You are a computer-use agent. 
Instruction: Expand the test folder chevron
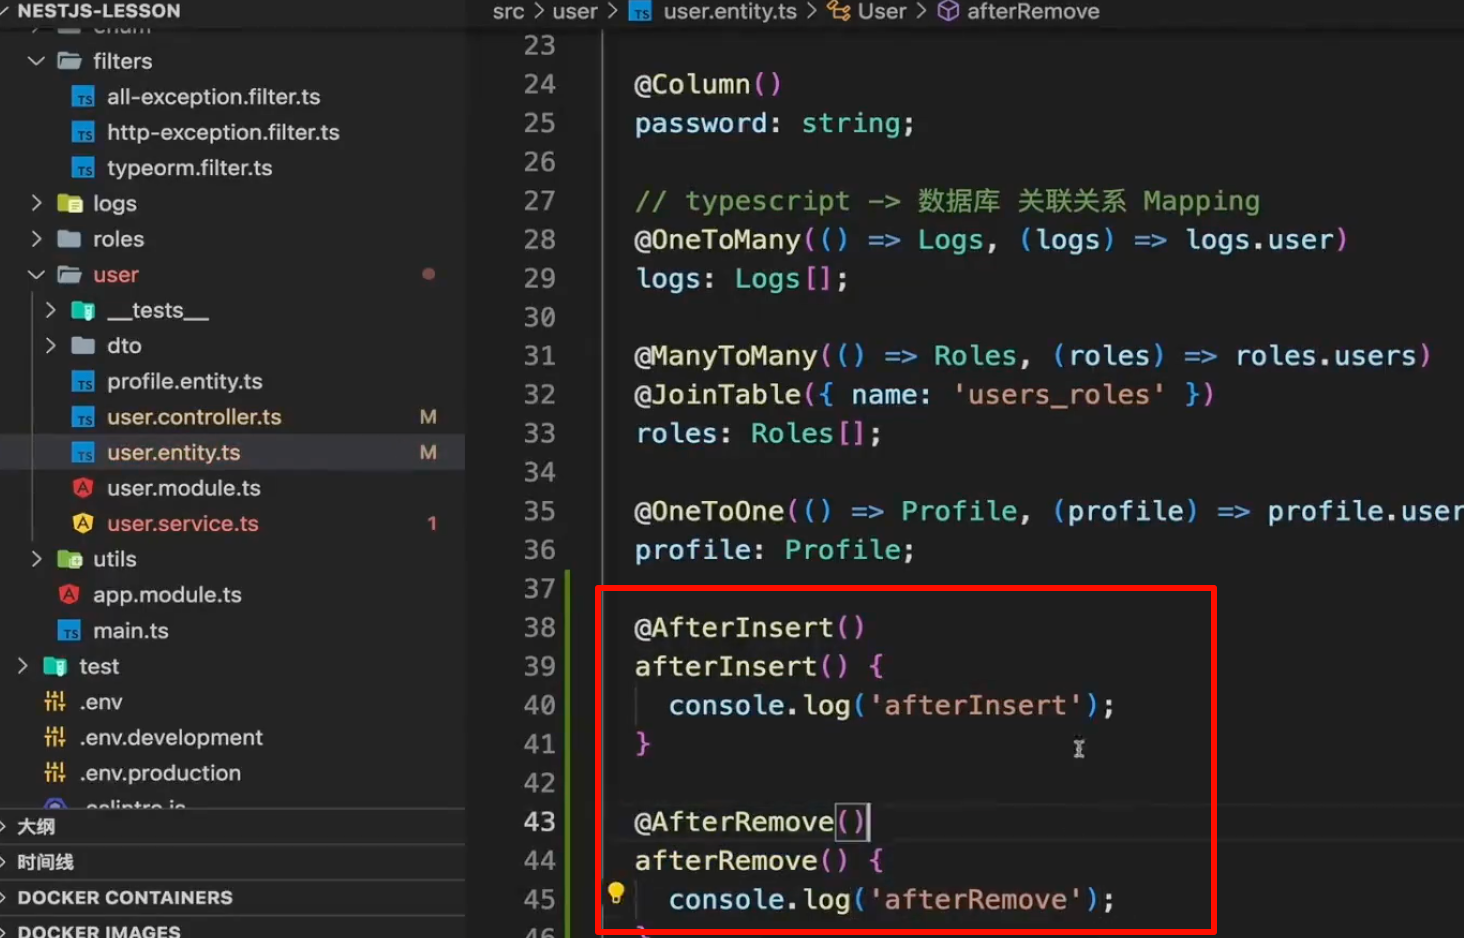point(23,666)
